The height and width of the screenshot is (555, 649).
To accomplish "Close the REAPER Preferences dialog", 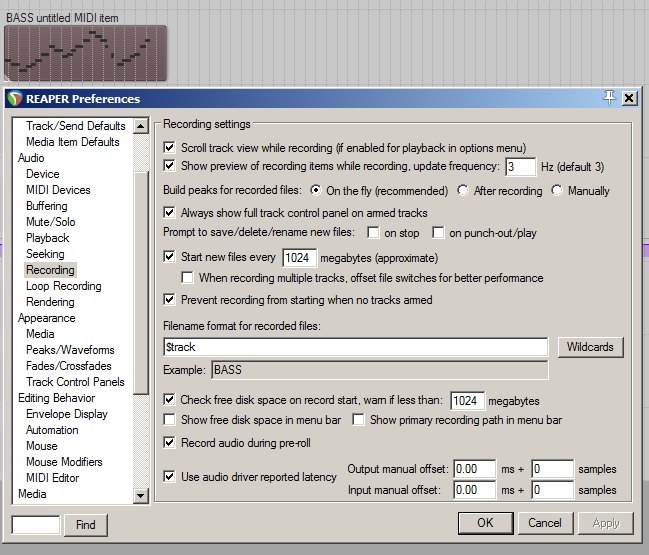I will (x=629, y=98).
